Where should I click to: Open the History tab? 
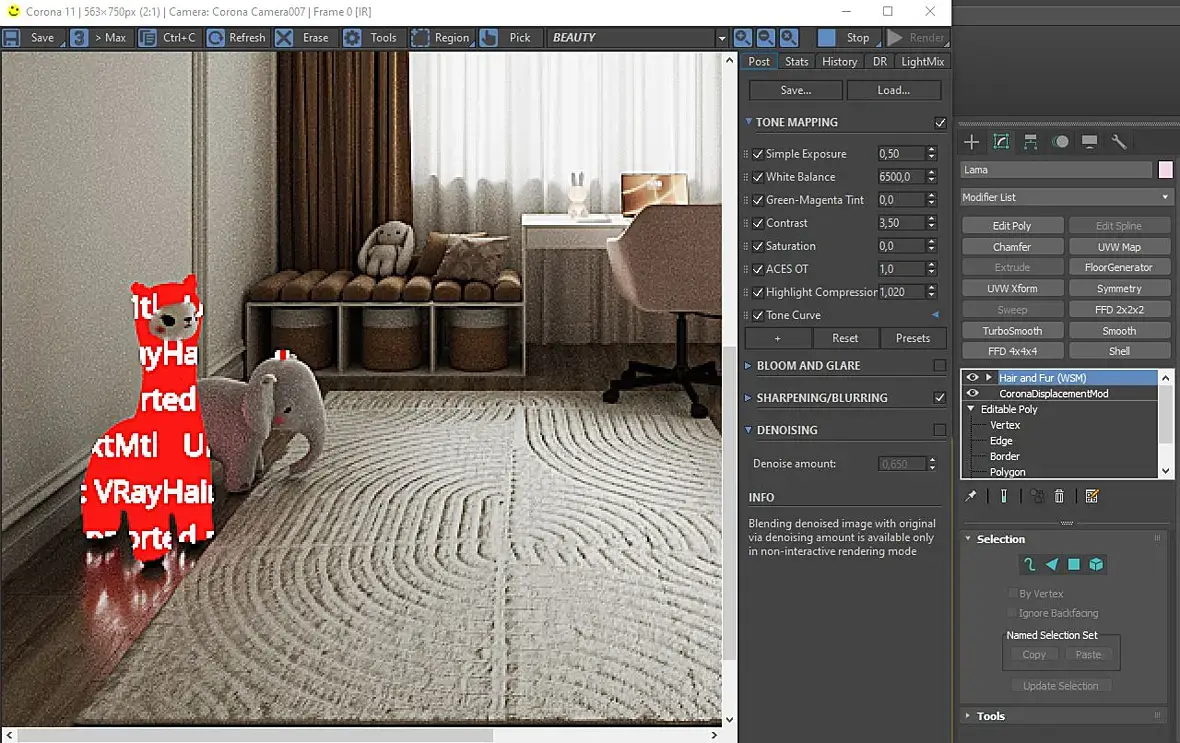(x=839, y=62)
